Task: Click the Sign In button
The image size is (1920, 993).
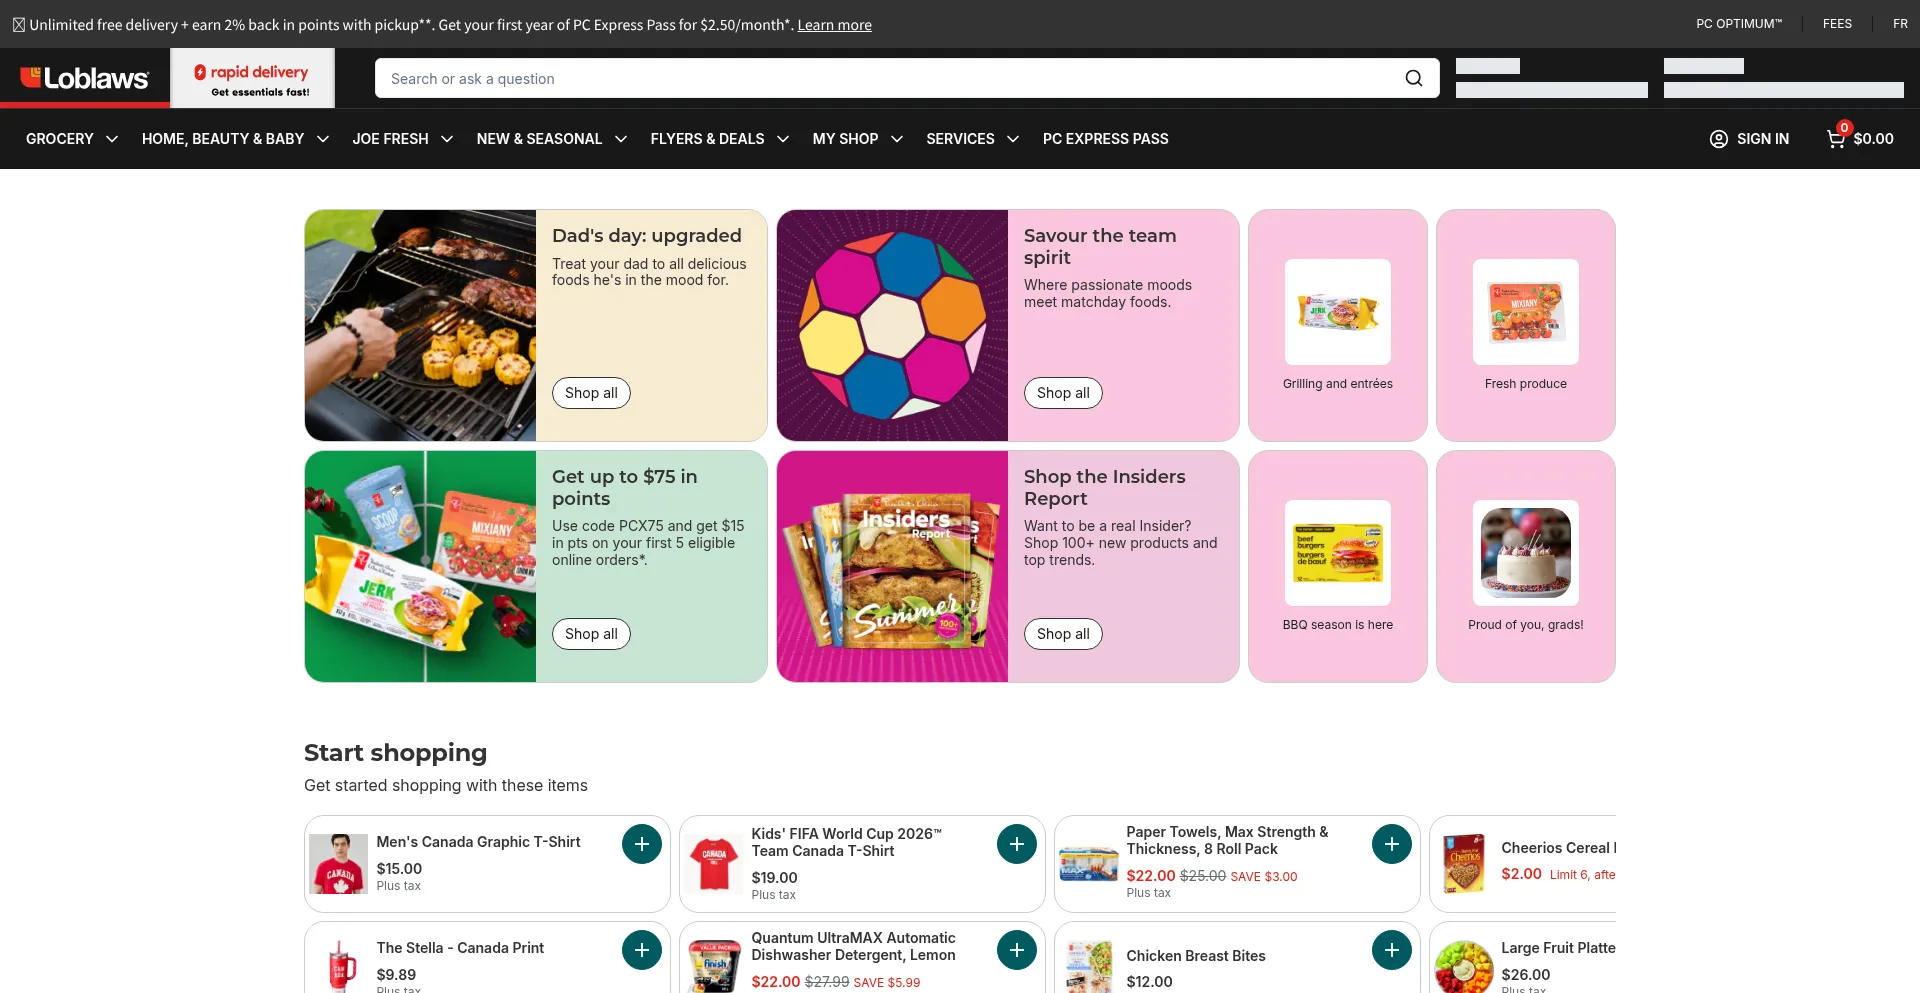Action: coord(1749,139)
